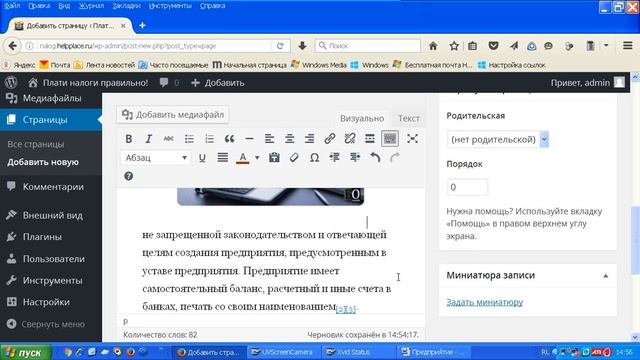Underline the selected text
640x360 pixels.
[x=202, y=158]
